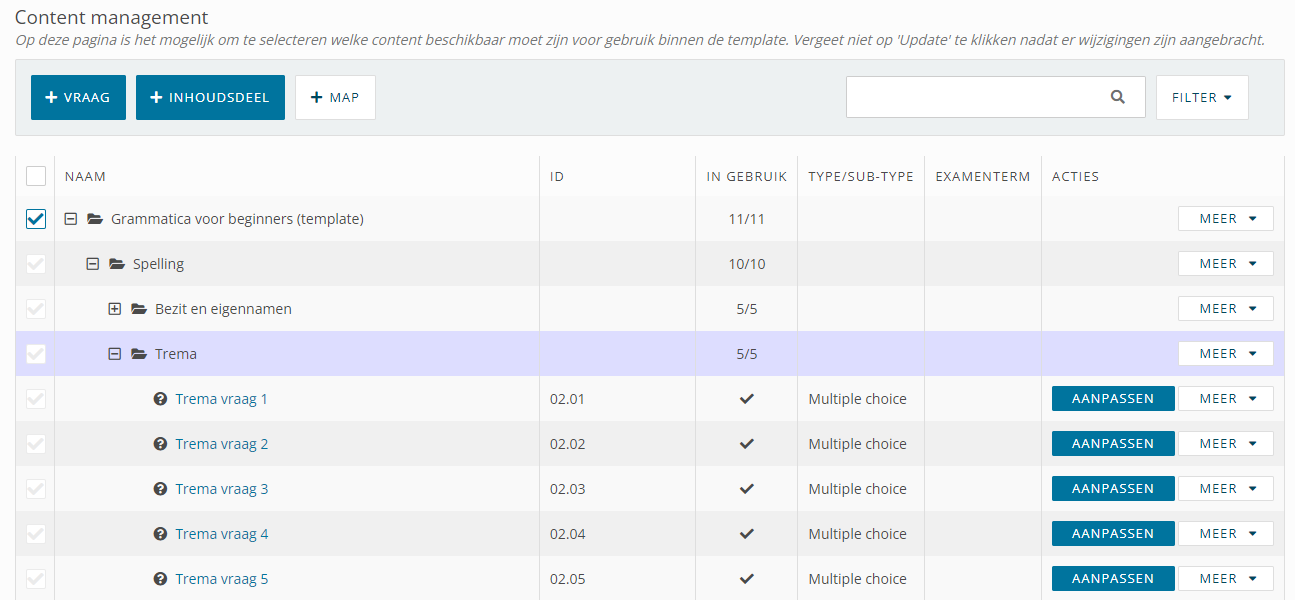Click the folder icon of Bezit en eigennamen
1295x600 pixels.
coord(139,309)
